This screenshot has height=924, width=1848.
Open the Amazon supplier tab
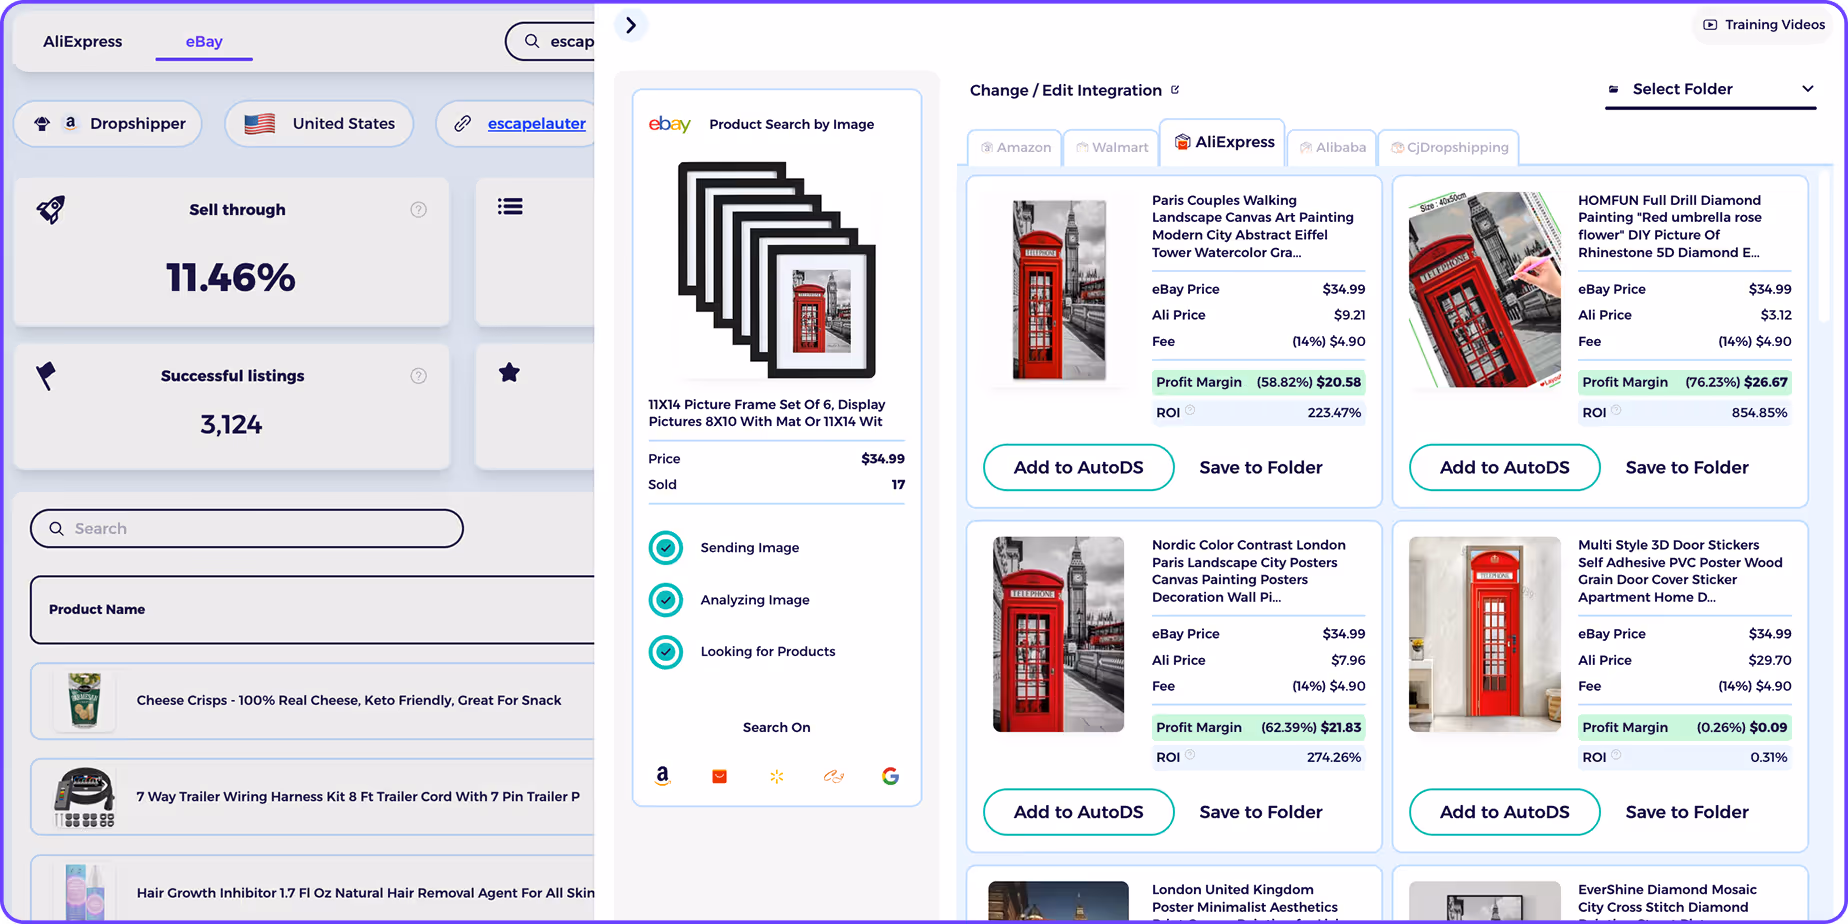pyautogui.click(x=1015, y=147)
